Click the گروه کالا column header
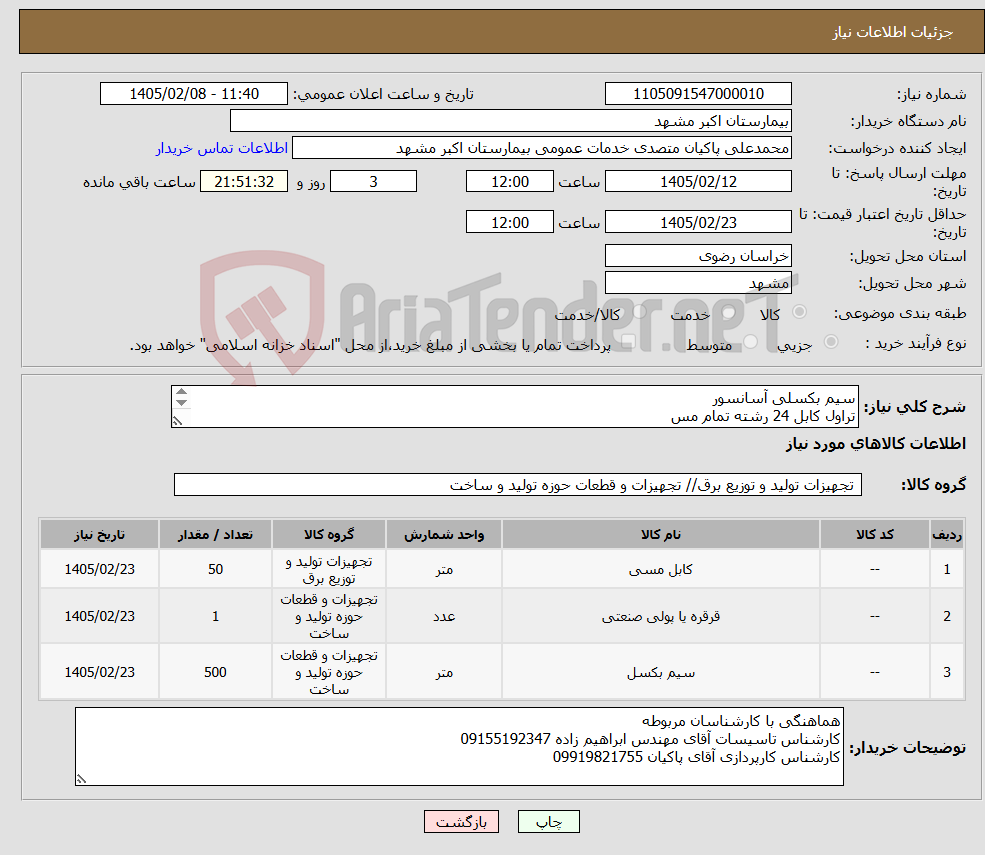 (x=329, y=535)
